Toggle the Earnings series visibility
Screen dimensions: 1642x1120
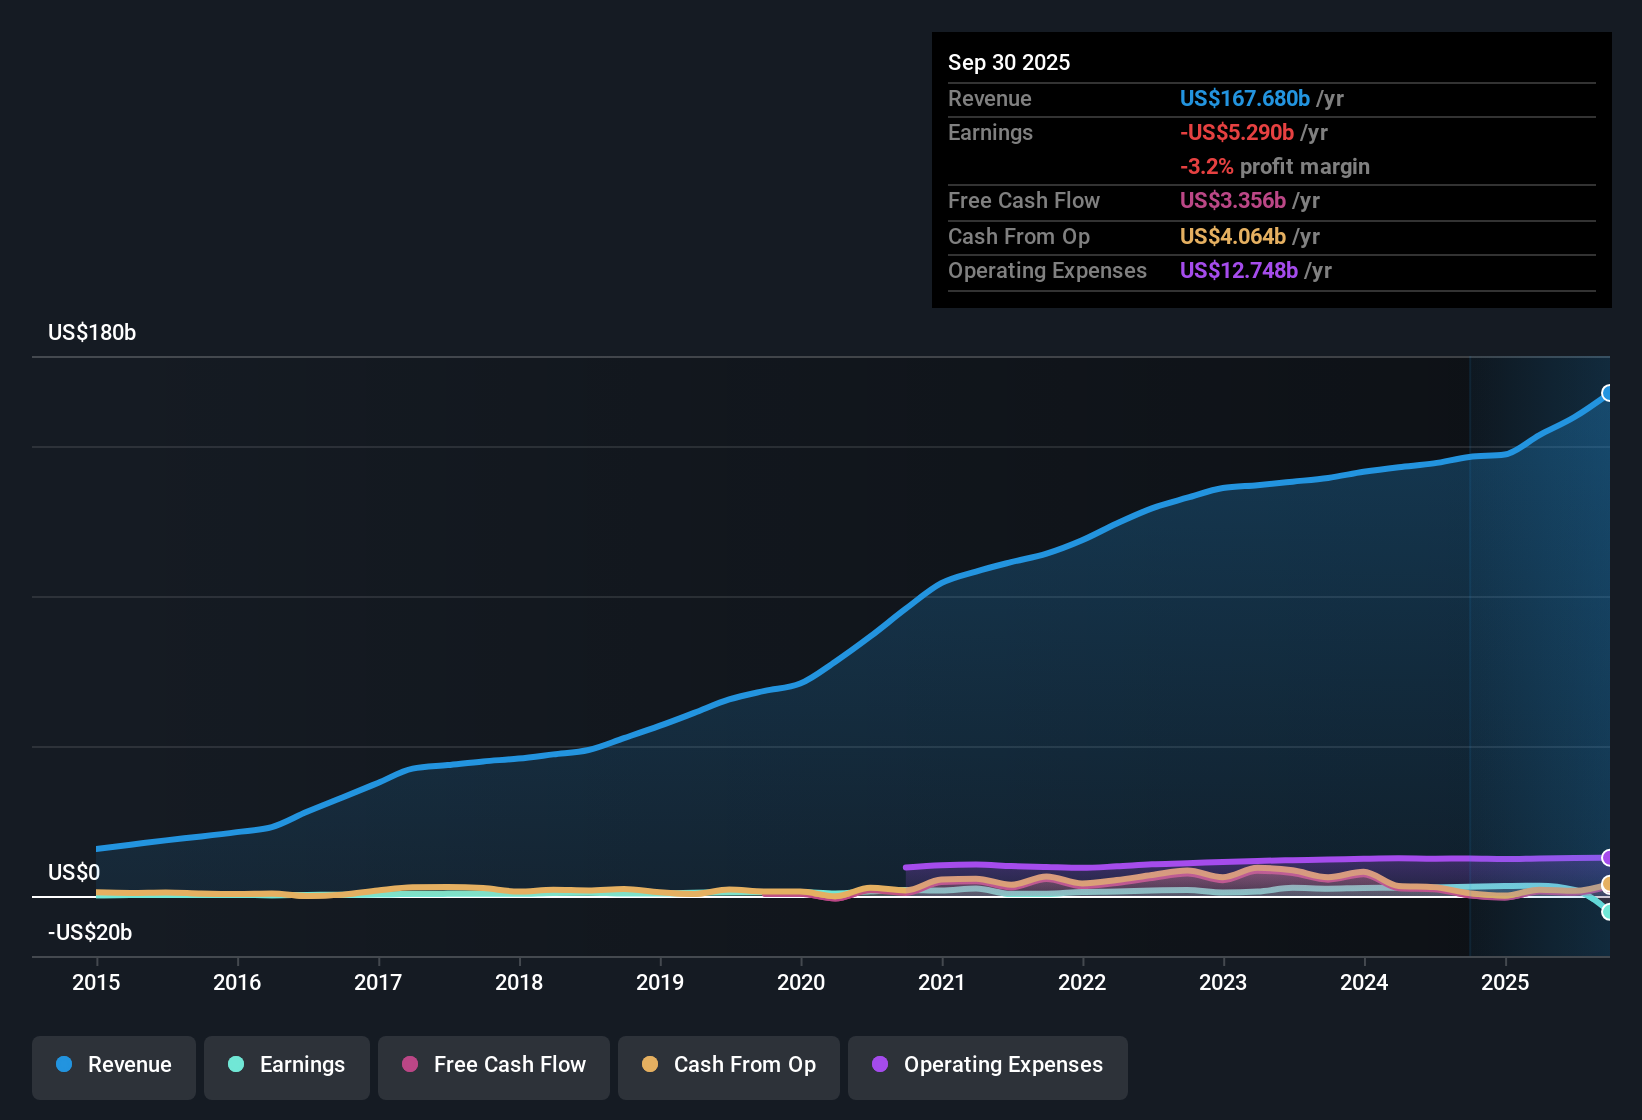[287, 1065]
